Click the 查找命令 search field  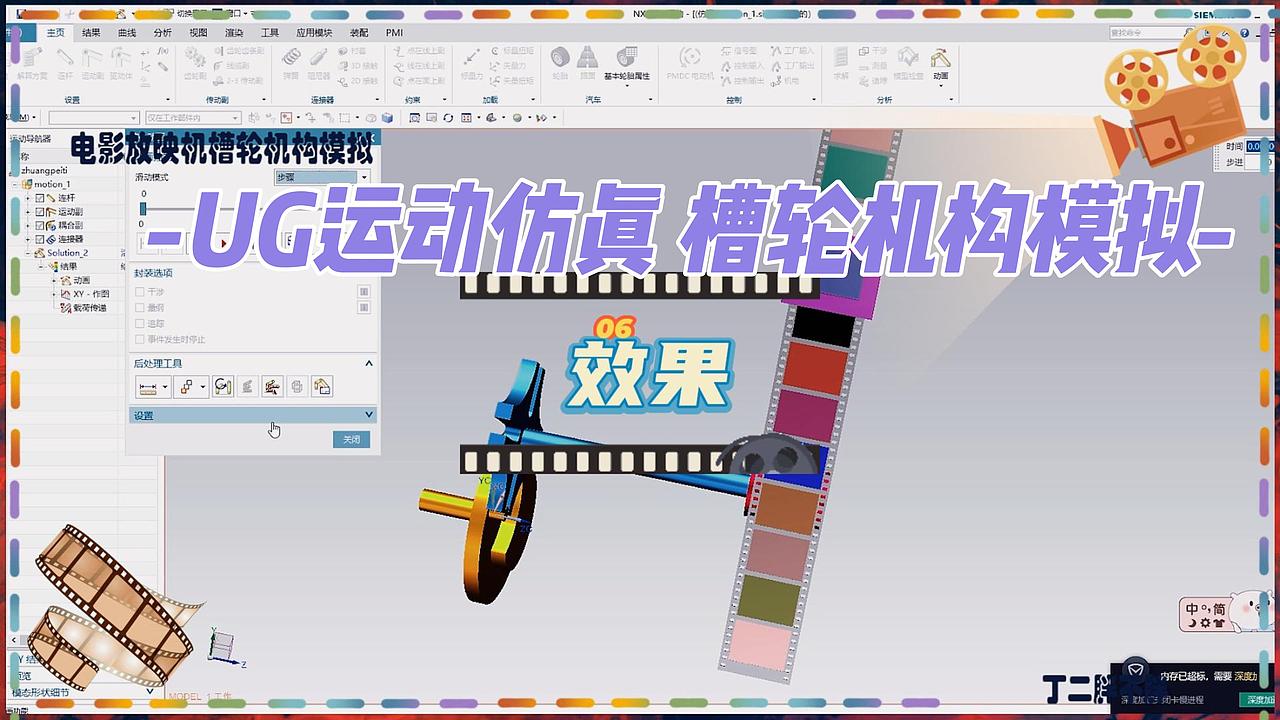[x=1150, y=33]
